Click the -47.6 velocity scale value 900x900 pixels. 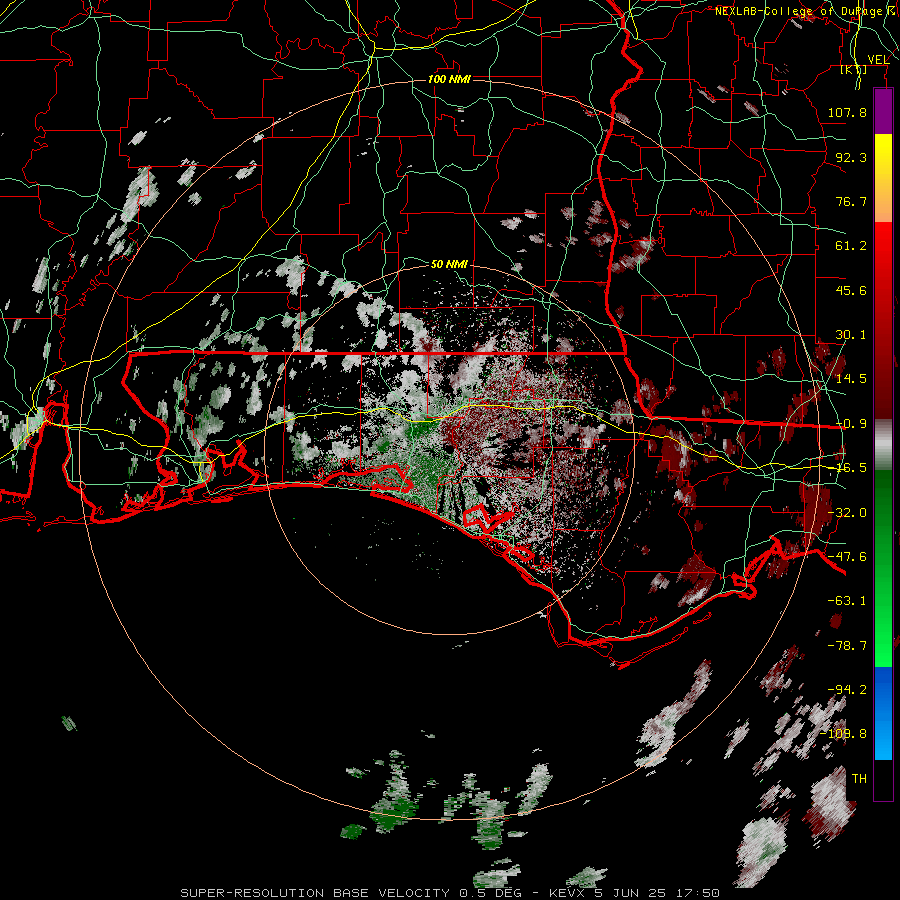847,557
